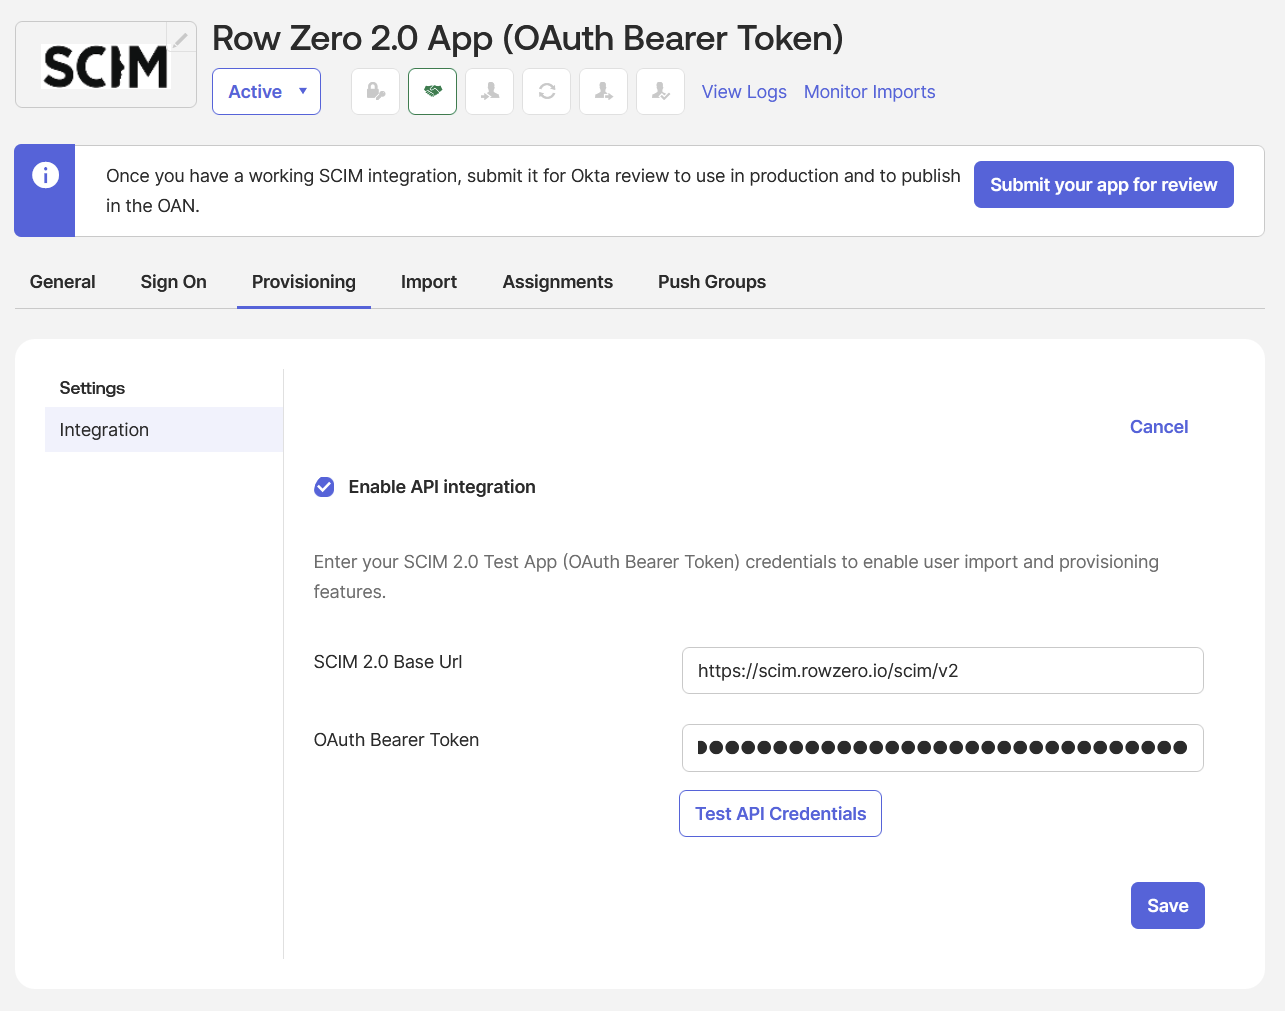Go to the Push Groups tab

coord(711,282)
